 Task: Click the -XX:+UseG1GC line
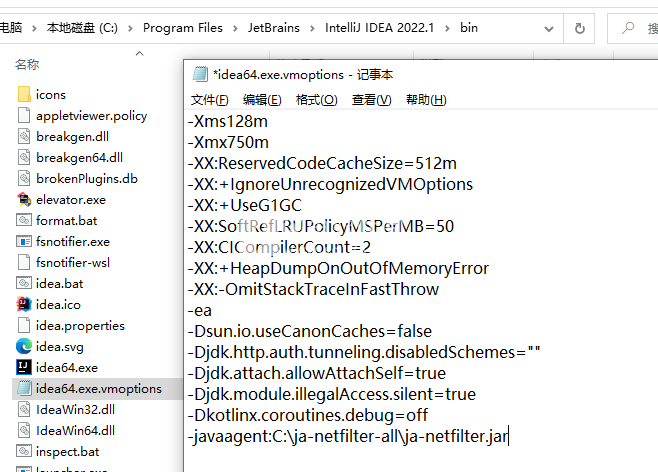(245, 205)
